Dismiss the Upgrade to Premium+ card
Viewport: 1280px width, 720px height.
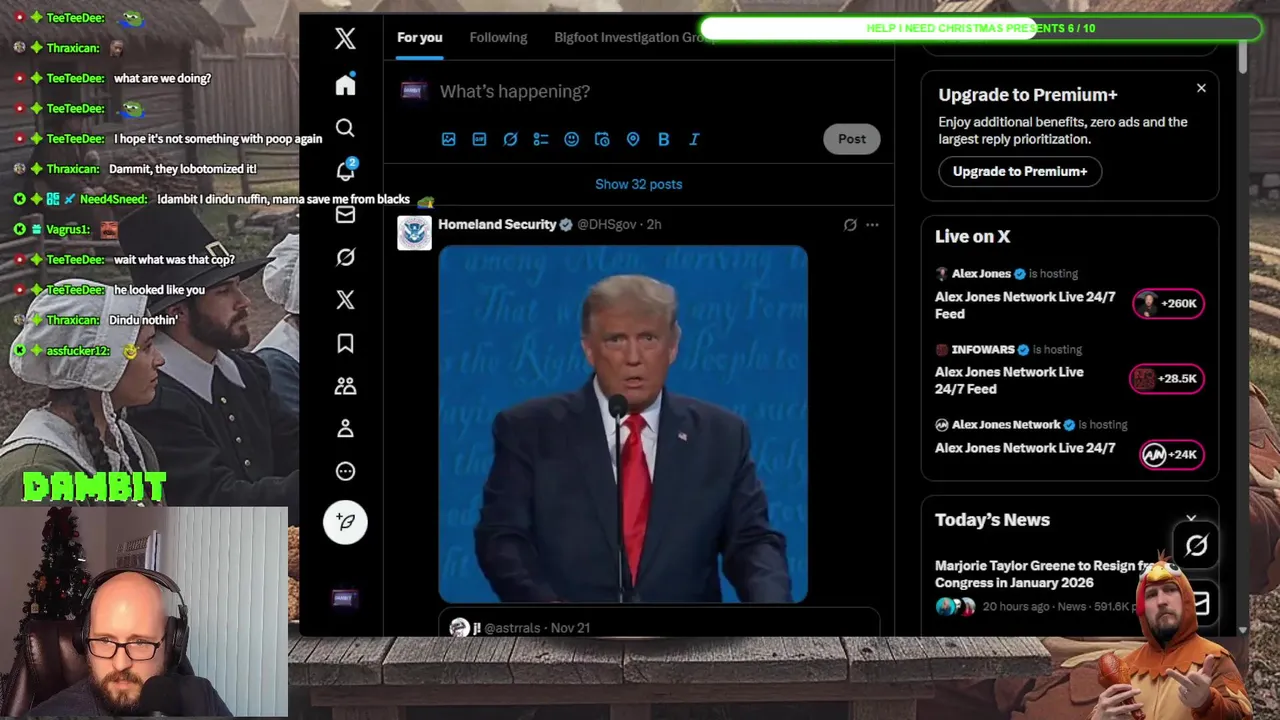coord(1201,88)
